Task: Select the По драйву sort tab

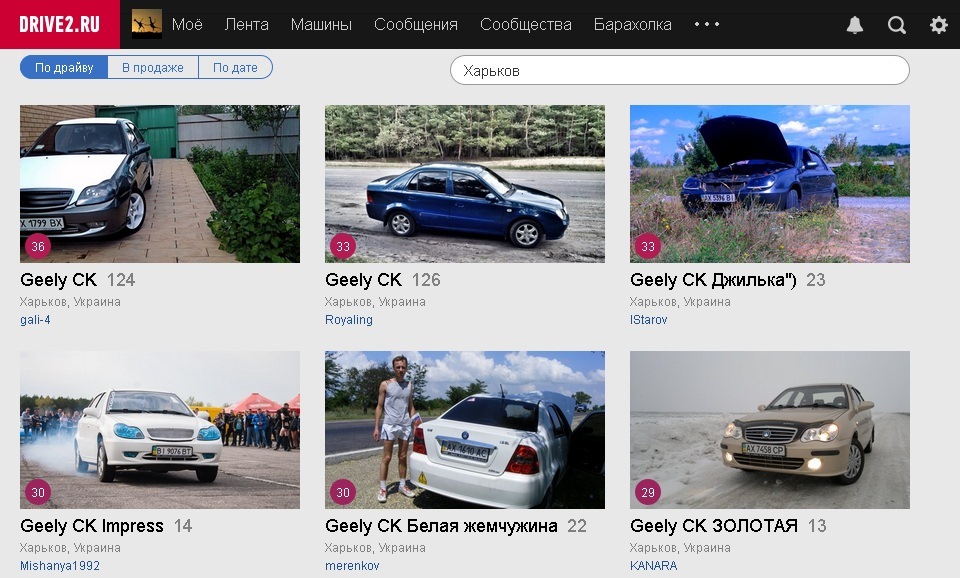Action: pyautogui.click(x=64, y=67)
